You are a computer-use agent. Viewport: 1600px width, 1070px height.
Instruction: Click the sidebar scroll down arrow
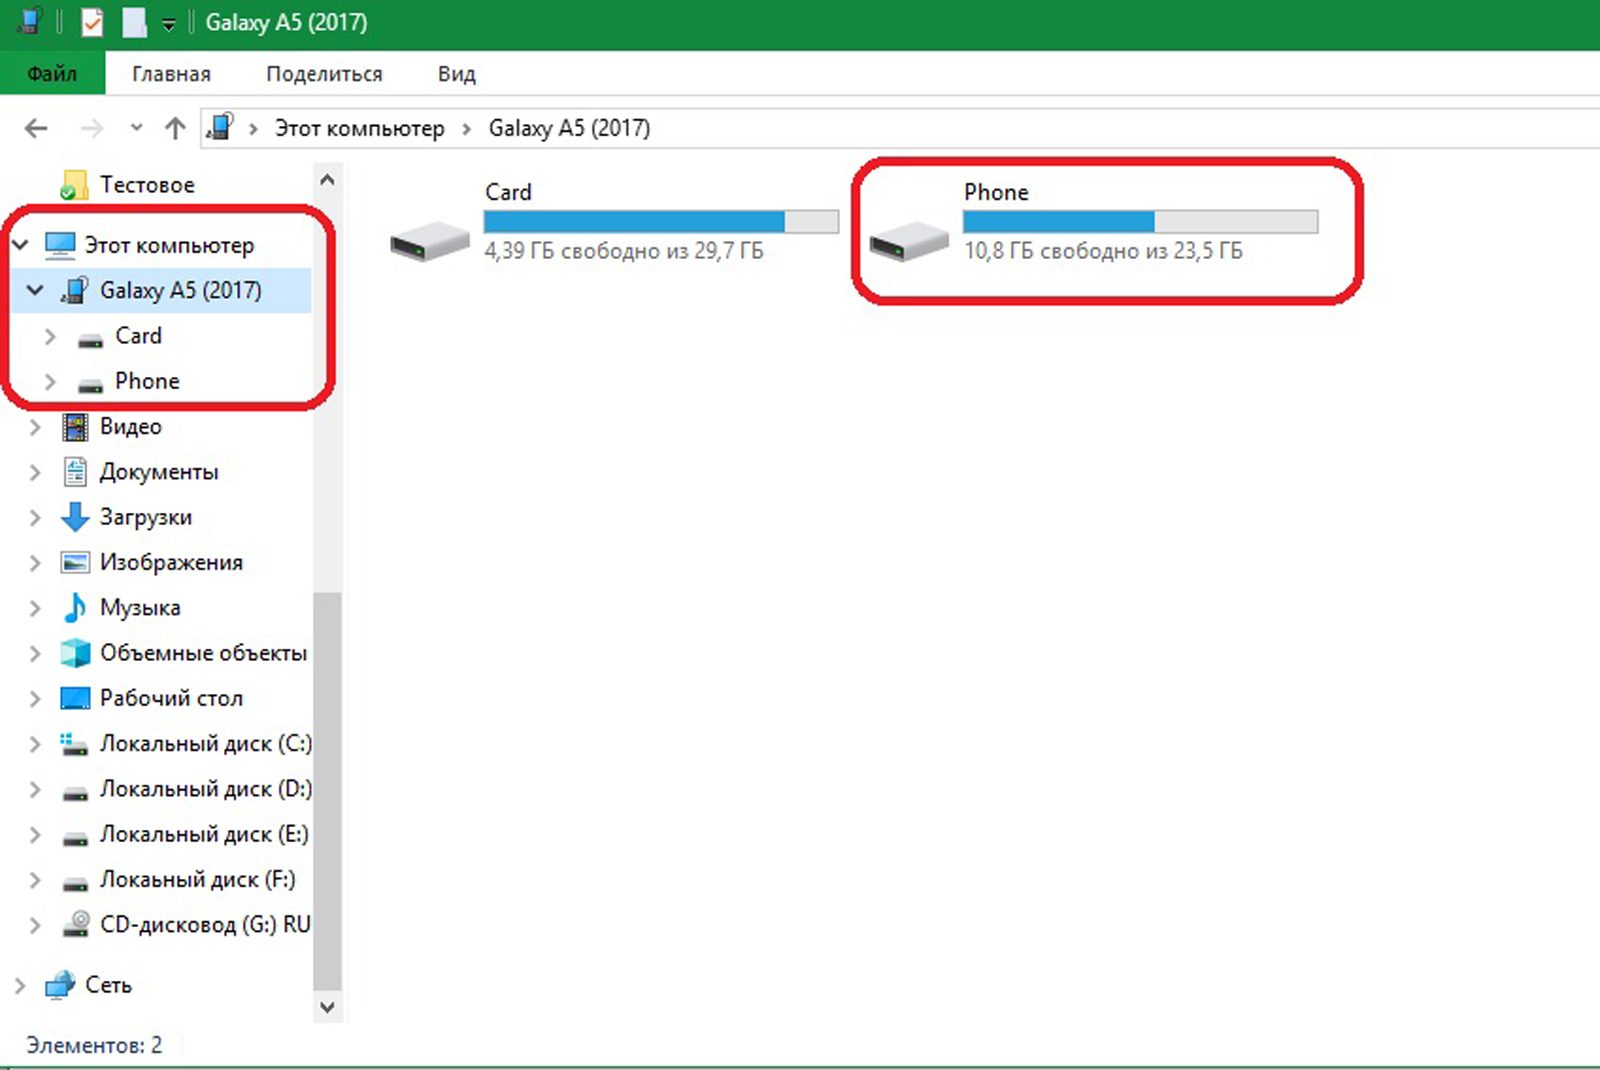[327, 1007]
